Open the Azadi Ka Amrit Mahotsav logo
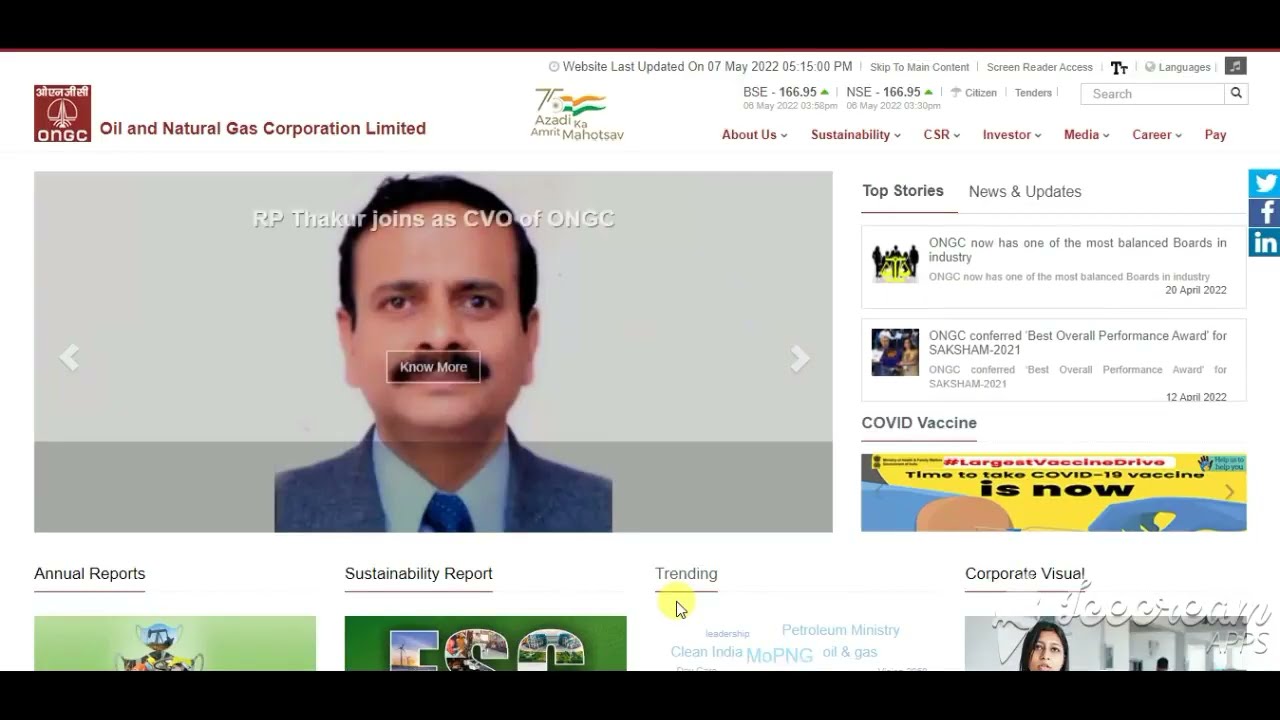The height and width of the screenshot is (720, 1280). point(577,114)
